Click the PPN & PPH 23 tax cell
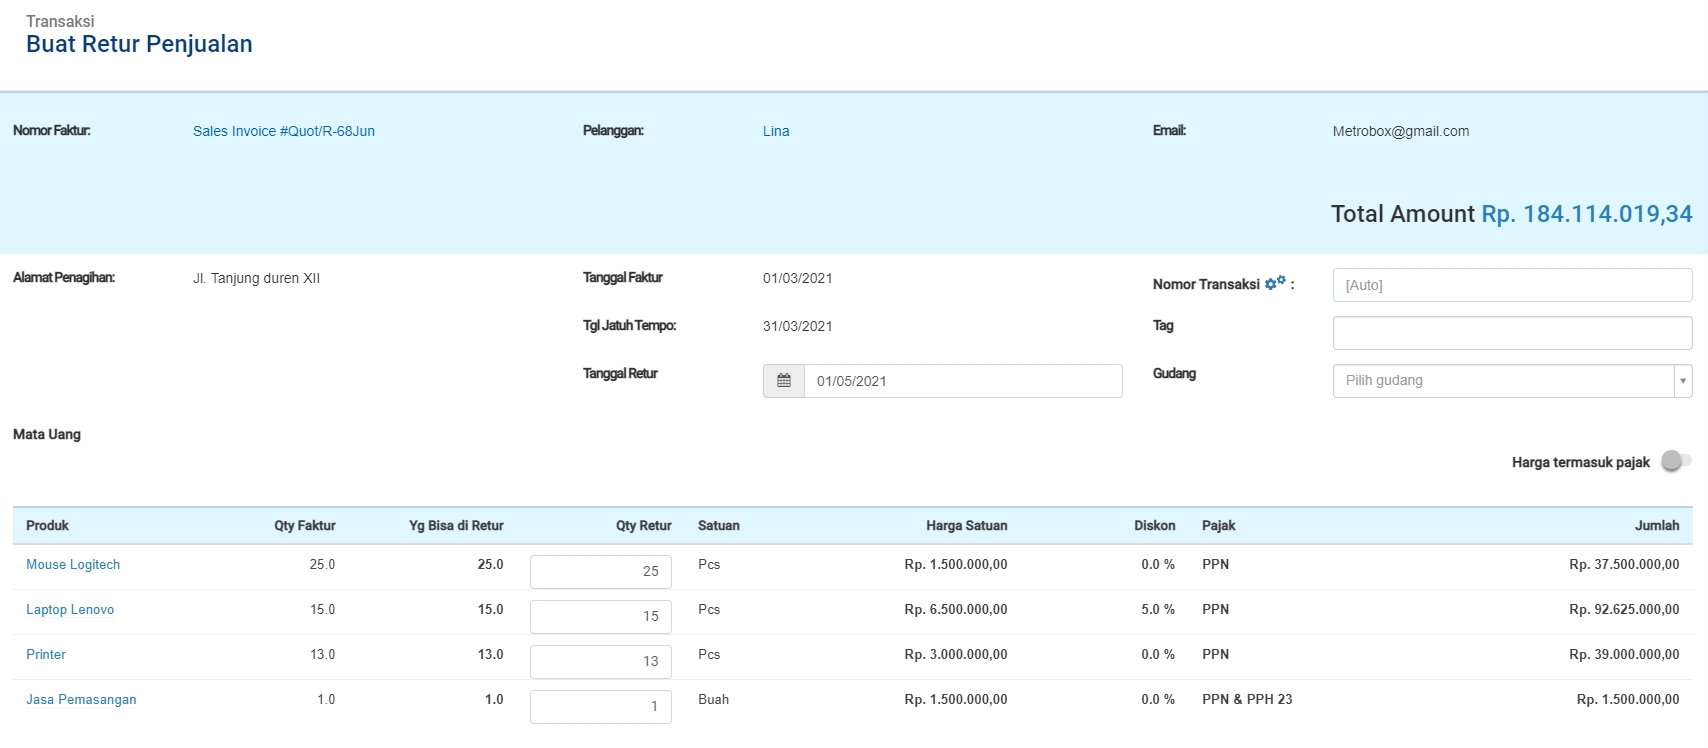The image size is (1708, 748). pos(1247,700)
